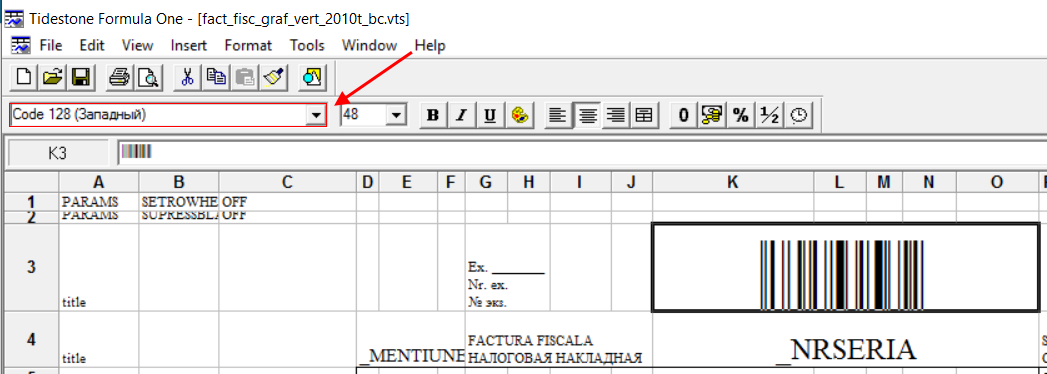Open the View menu
The height and width of the screenshot is (374, 1047).
[x=138, y=45]
